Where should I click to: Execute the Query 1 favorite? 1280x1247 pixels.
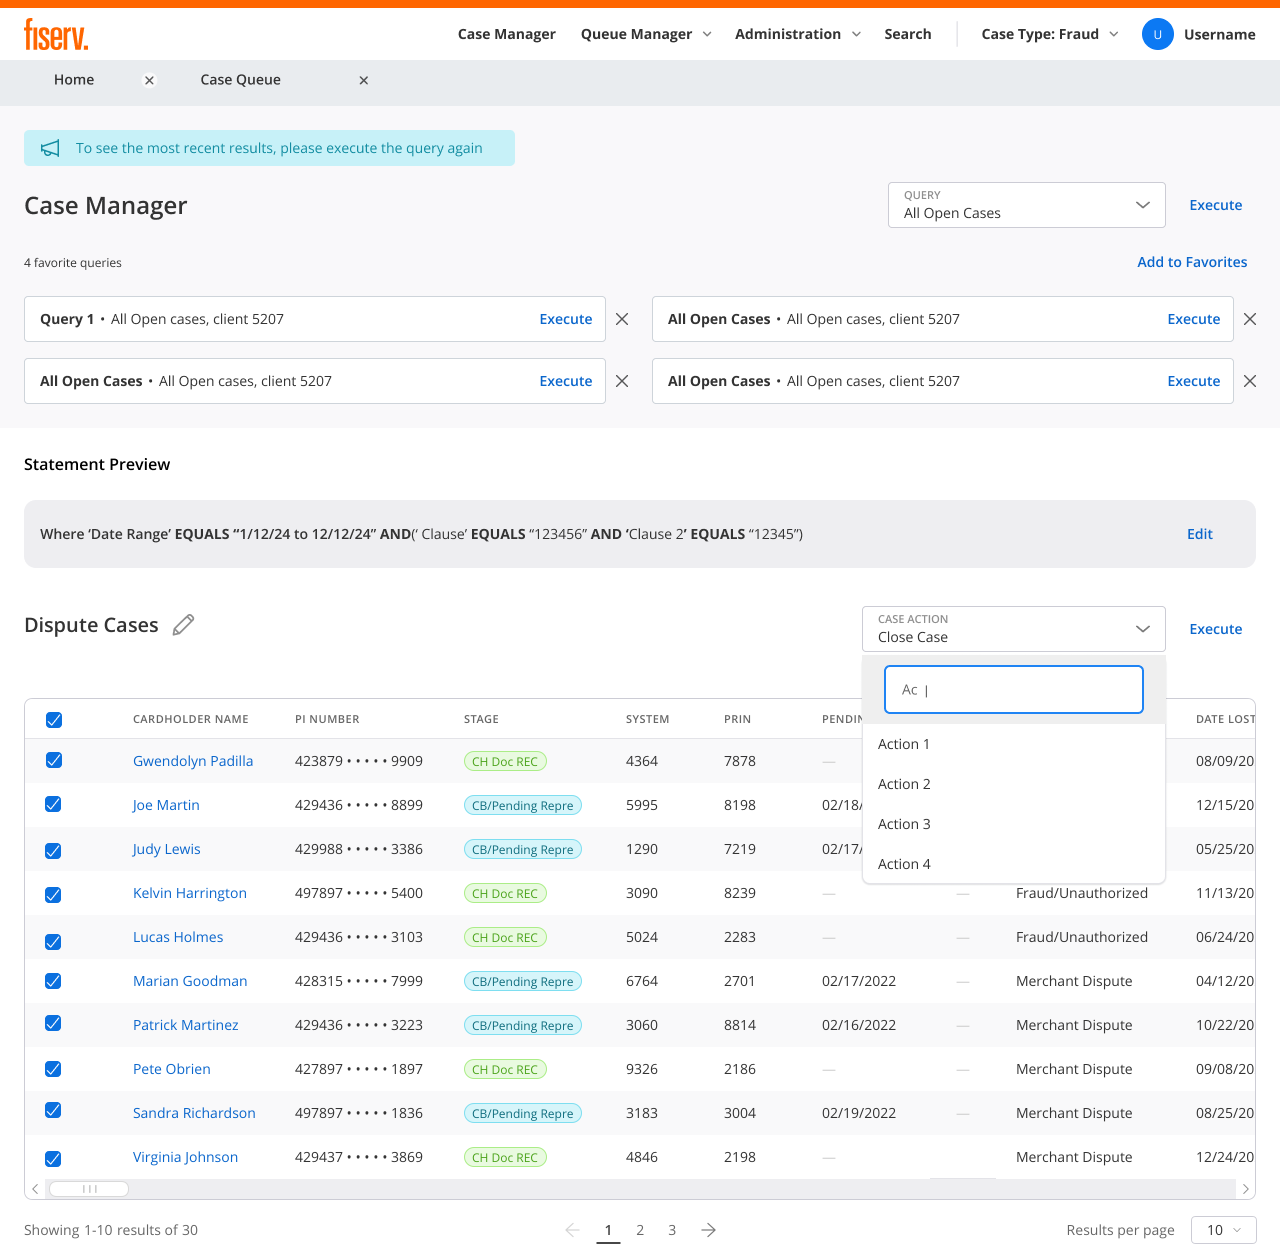coord(566,319)
